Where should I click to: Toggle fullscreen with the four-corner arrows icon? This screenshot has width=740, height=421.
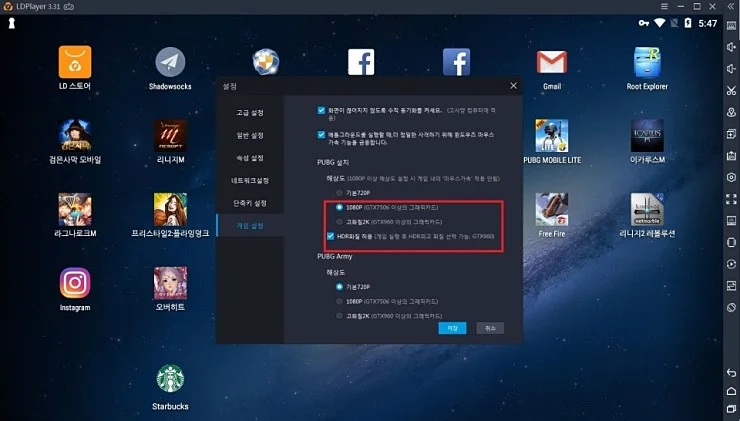(731, 199)
